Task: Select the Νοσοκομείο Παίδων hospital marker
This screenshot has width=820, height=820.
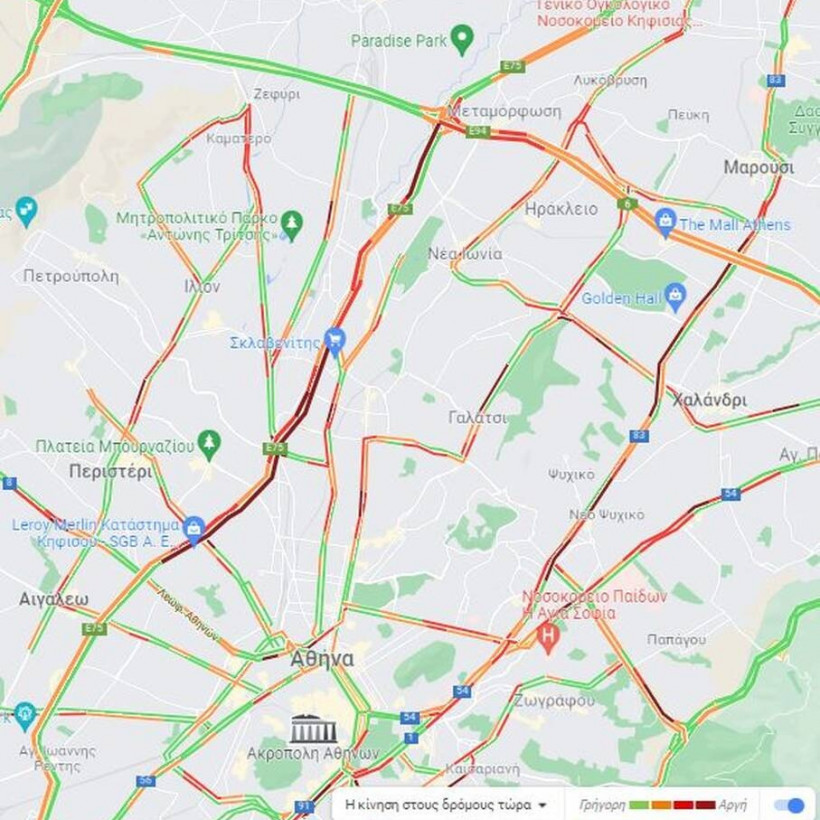Action: click(x=547, y=638)
